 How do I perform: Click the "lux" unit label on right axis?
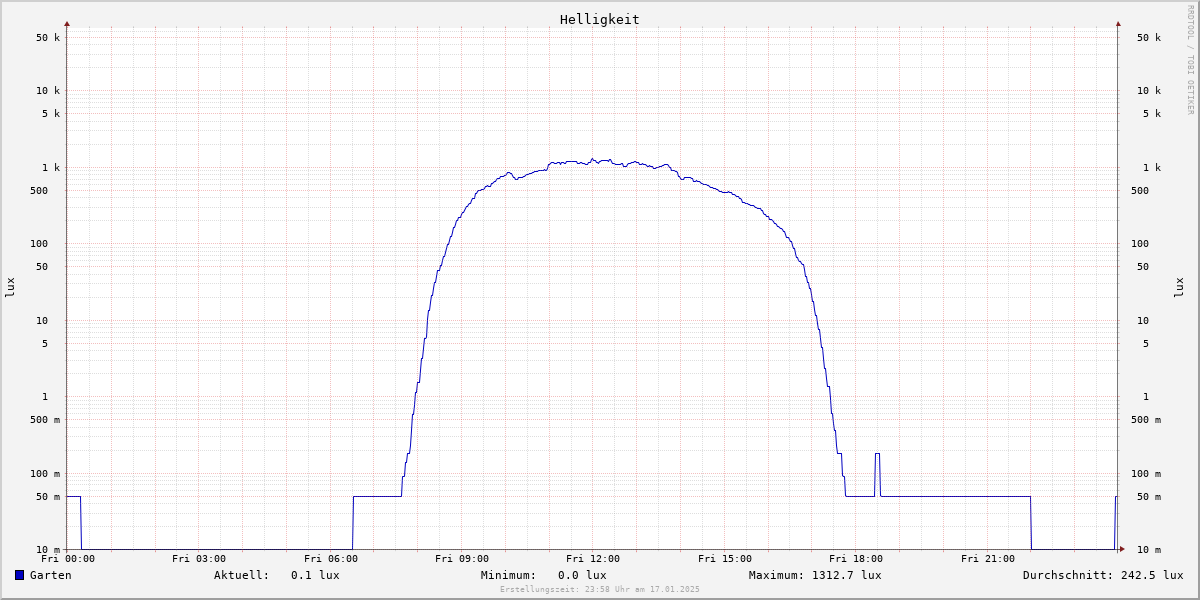tap(1179, 287)
